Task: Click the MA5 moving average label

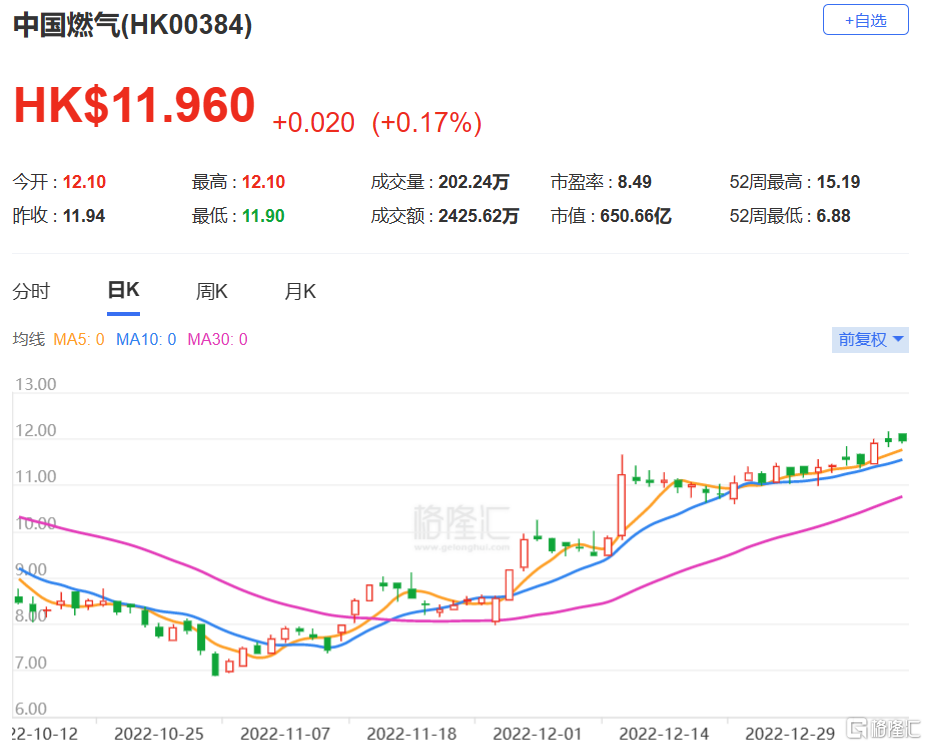Action: (79, 339)
